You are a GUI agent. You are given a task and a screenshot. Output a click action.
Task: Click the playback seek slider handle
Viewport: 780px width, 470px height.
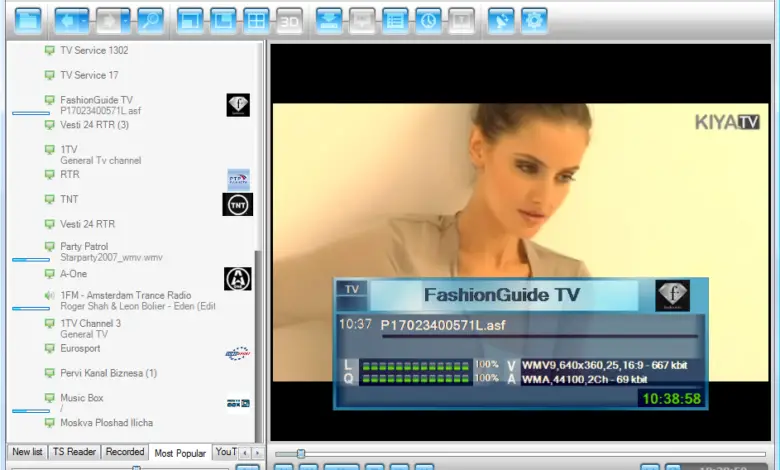(x=300, y=454)
